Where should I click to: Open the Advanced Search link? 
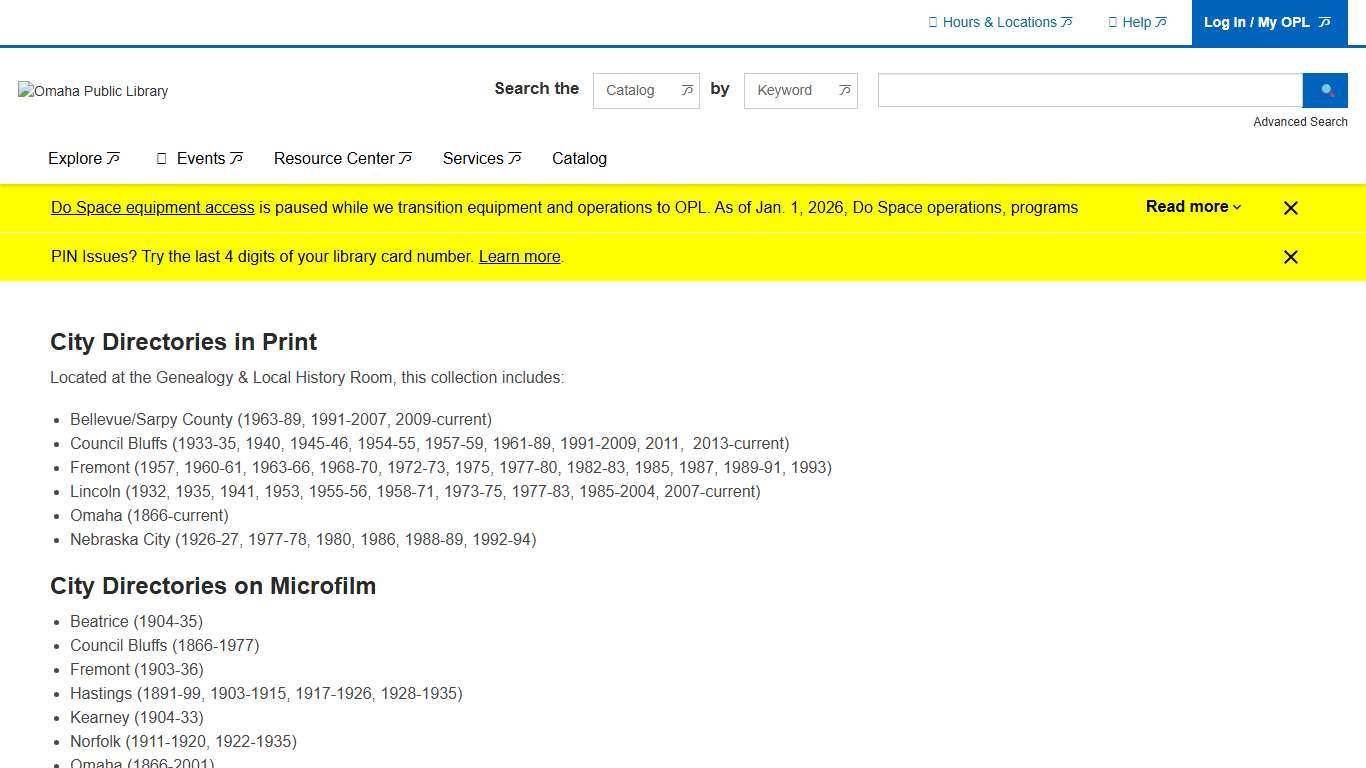(x=1300, y=122)
